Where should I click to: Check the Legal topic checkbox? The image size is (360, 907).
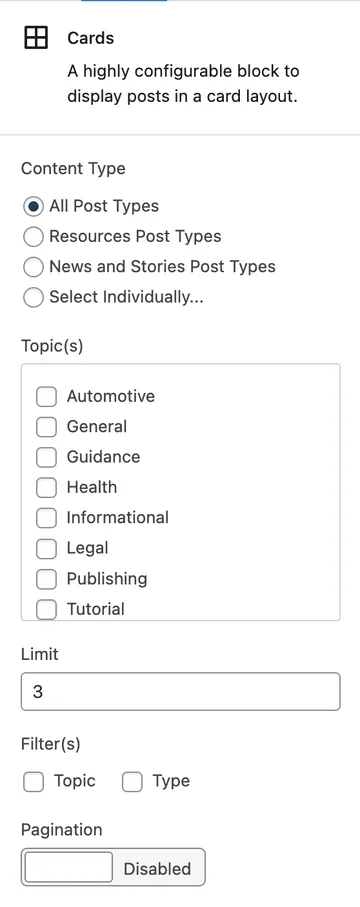46,548
